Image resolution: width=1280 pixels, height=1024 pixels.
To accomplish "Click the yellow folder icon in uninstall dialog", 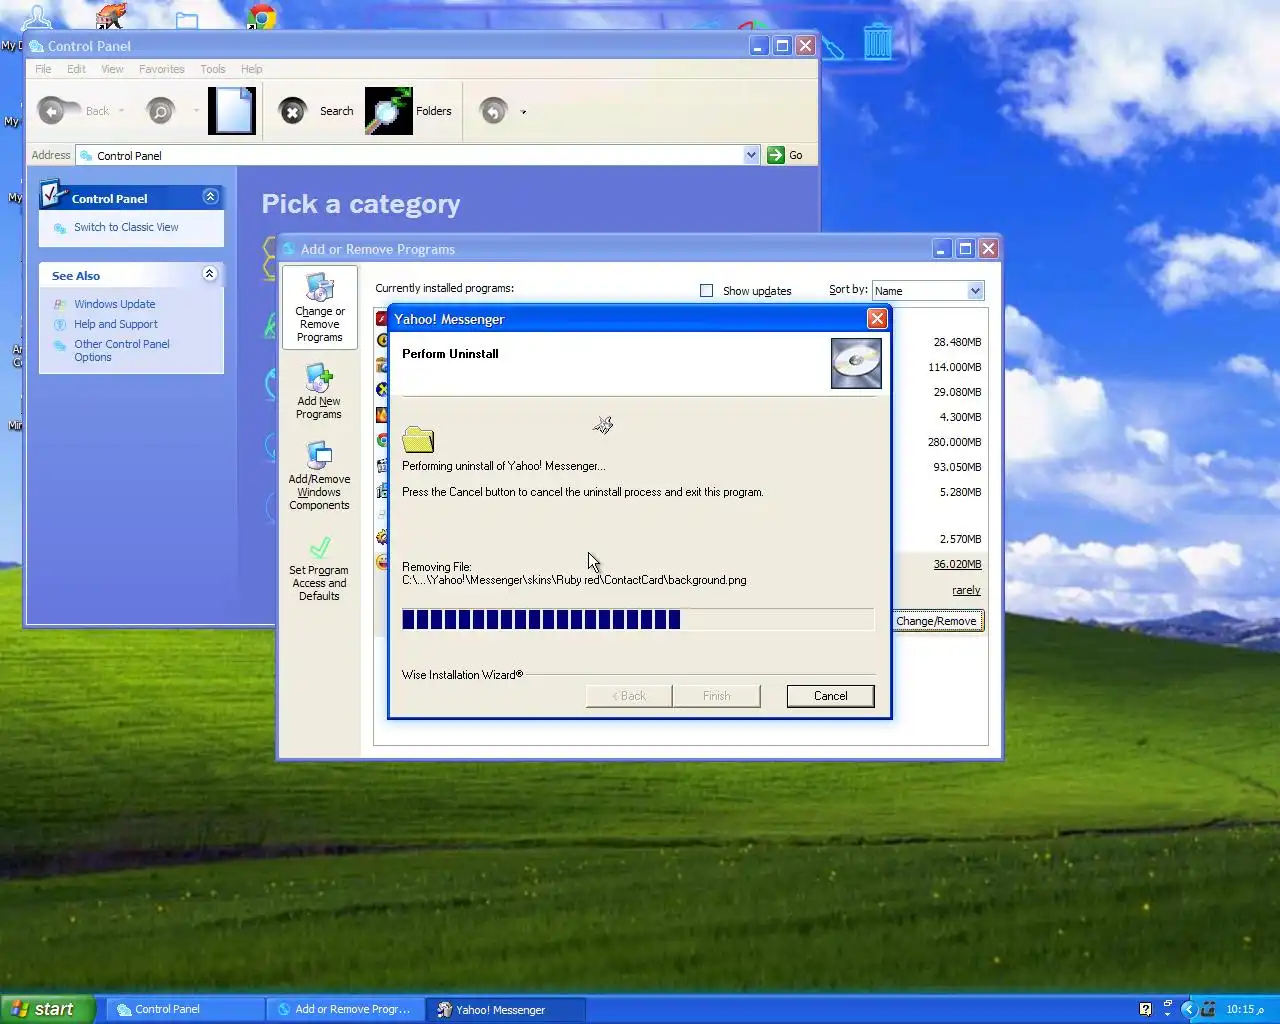I will tap(418, 439).
